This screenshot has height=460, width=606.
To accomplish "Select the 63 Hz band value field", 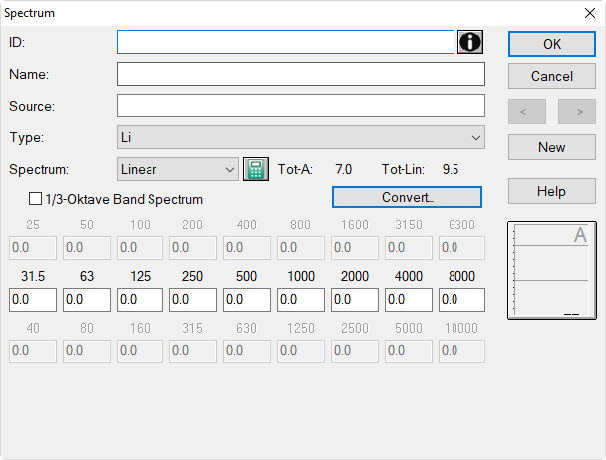I will tap(87, 300).
